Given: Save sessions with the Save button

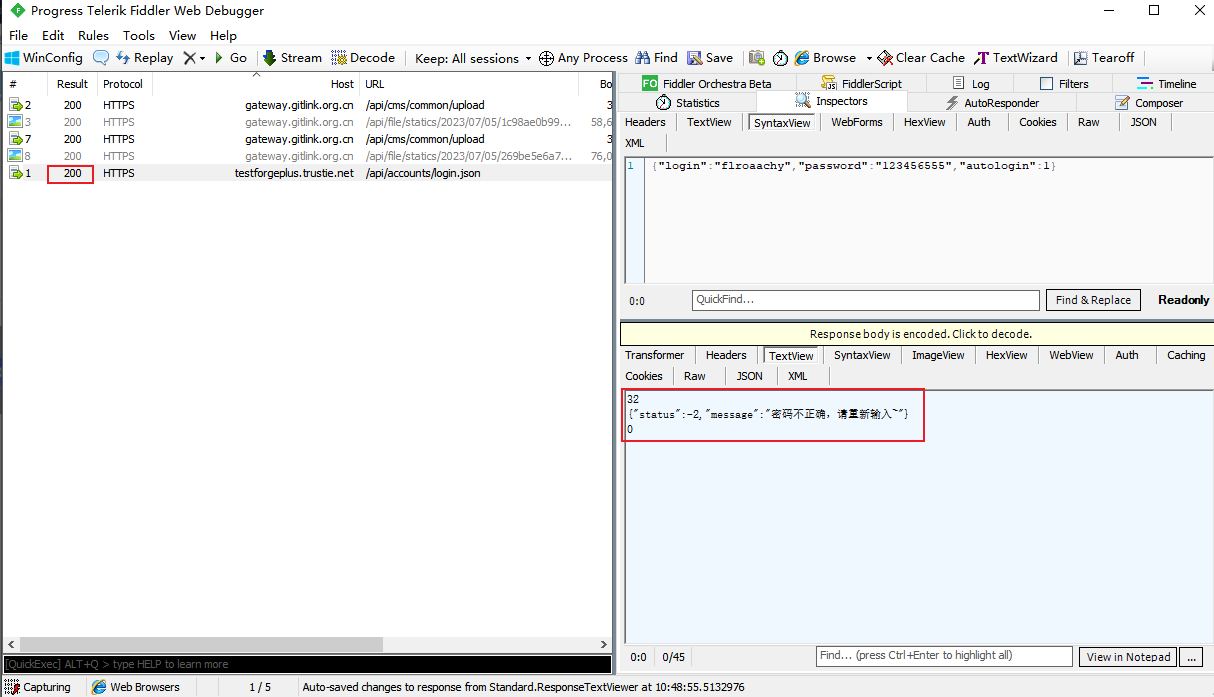Looking at the screenshot, I should click(710, 58).
